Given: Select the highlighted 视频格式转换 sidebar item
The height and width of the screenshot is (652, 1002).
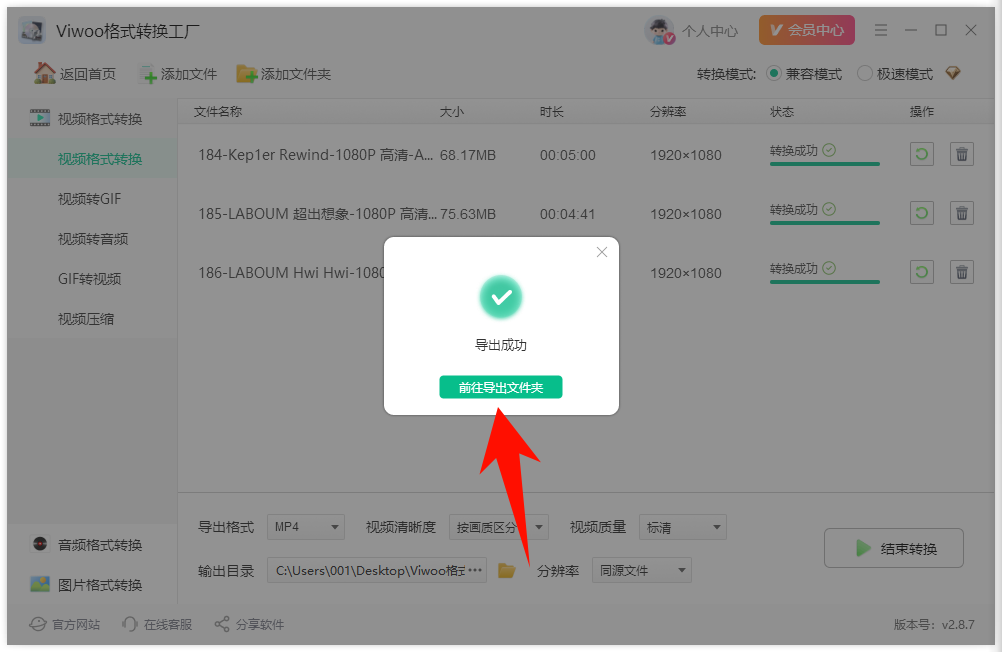Looking at the screenshot, I should click(x=93, y=159).
